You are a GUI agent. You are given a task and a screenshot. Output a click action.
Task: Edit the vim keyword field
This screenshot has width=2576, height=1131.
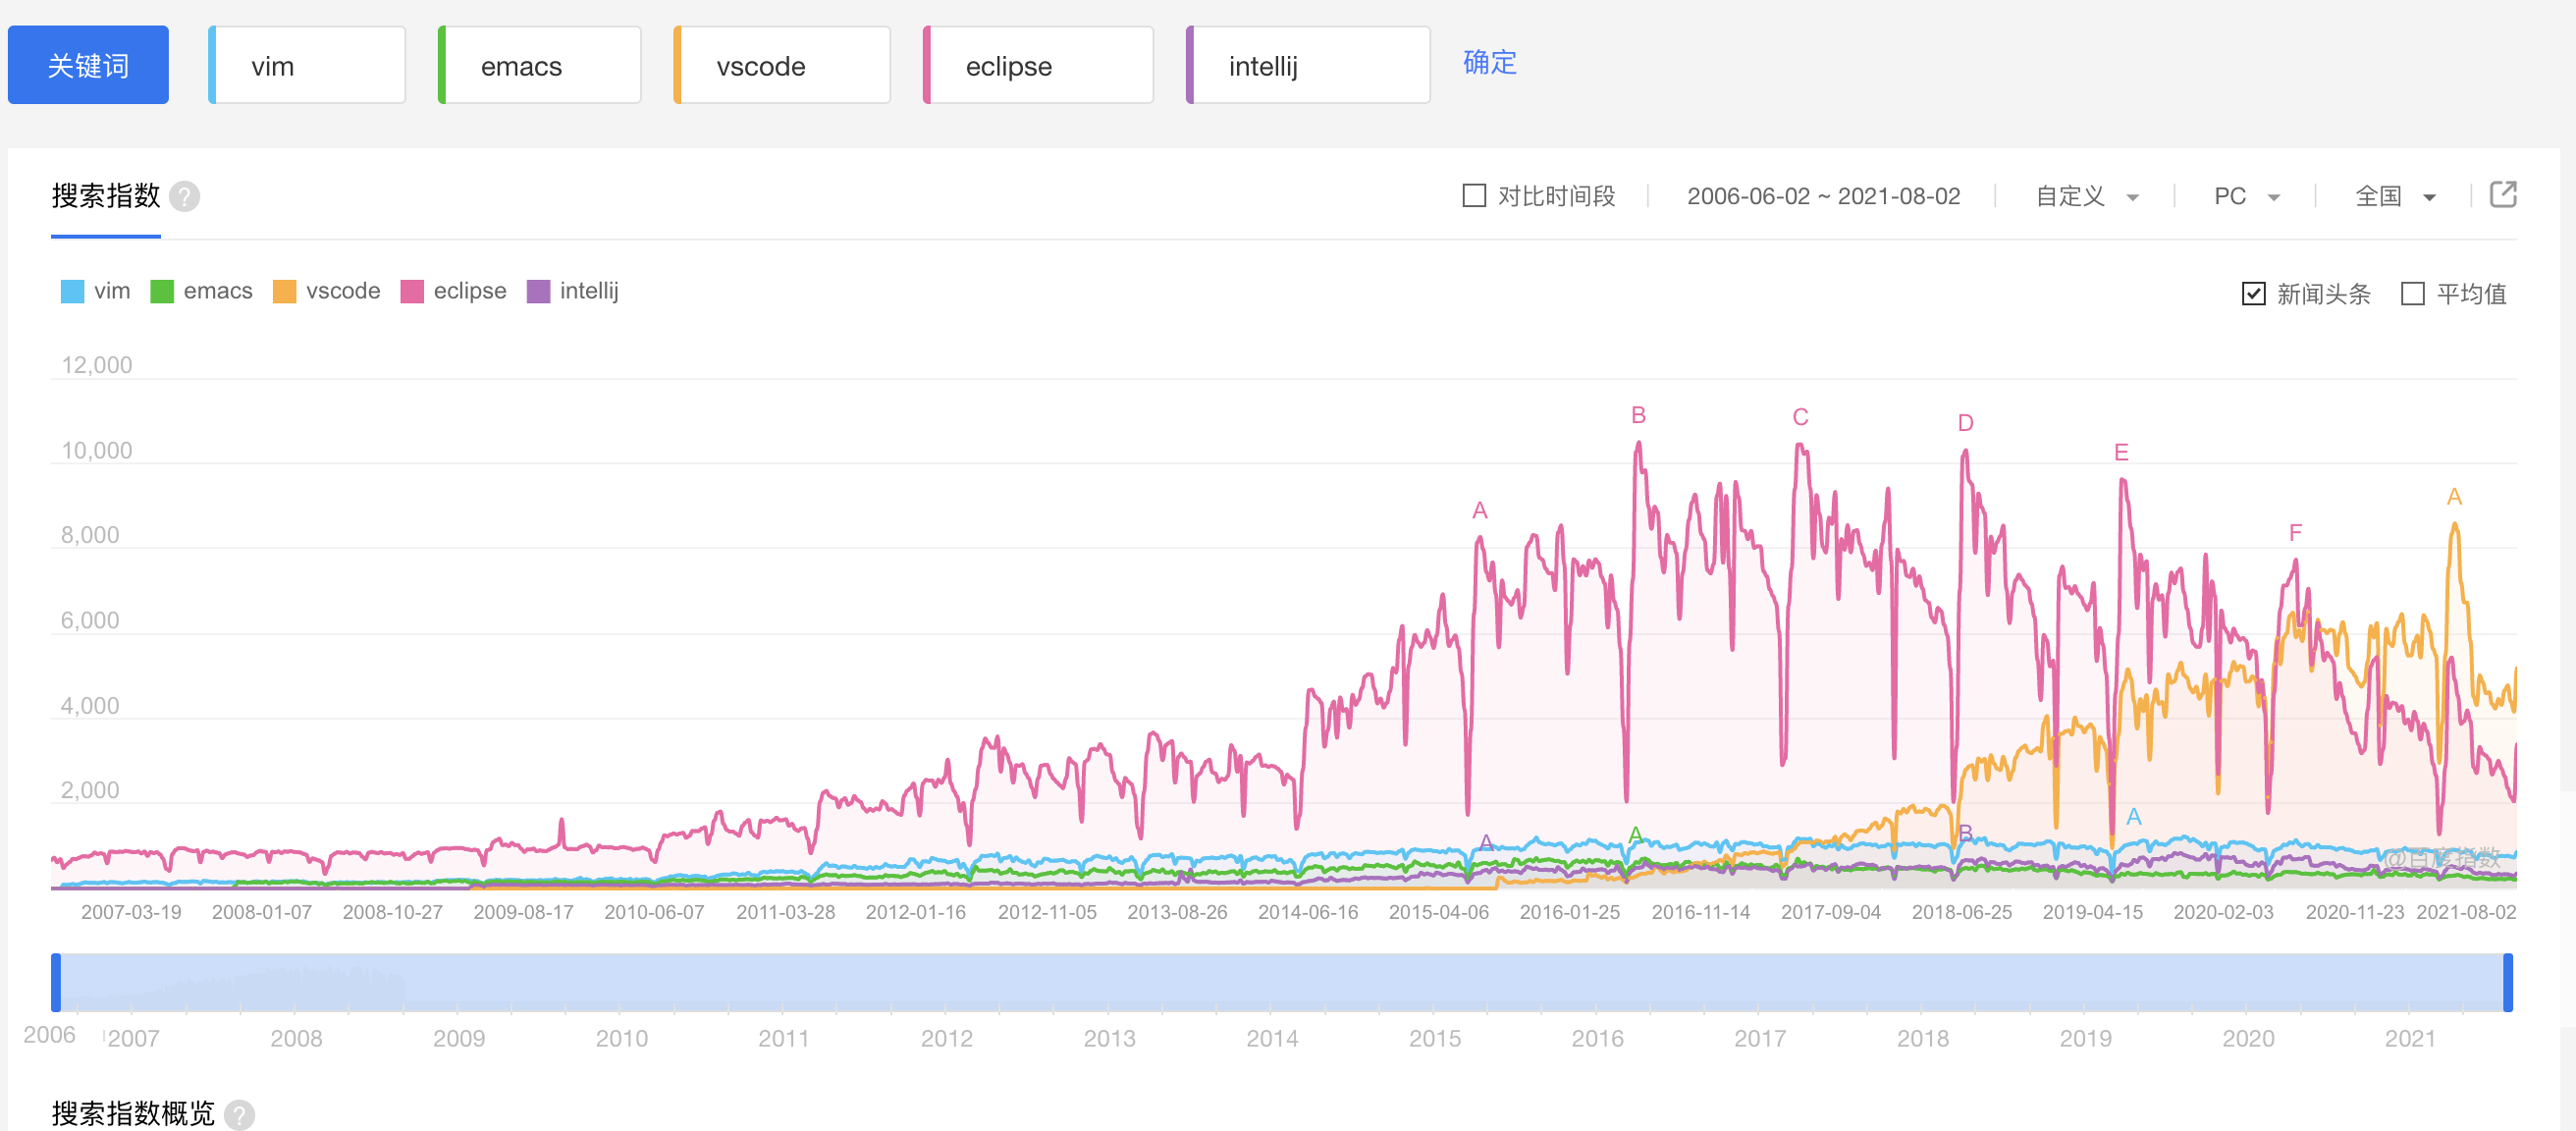pos(307,65)
